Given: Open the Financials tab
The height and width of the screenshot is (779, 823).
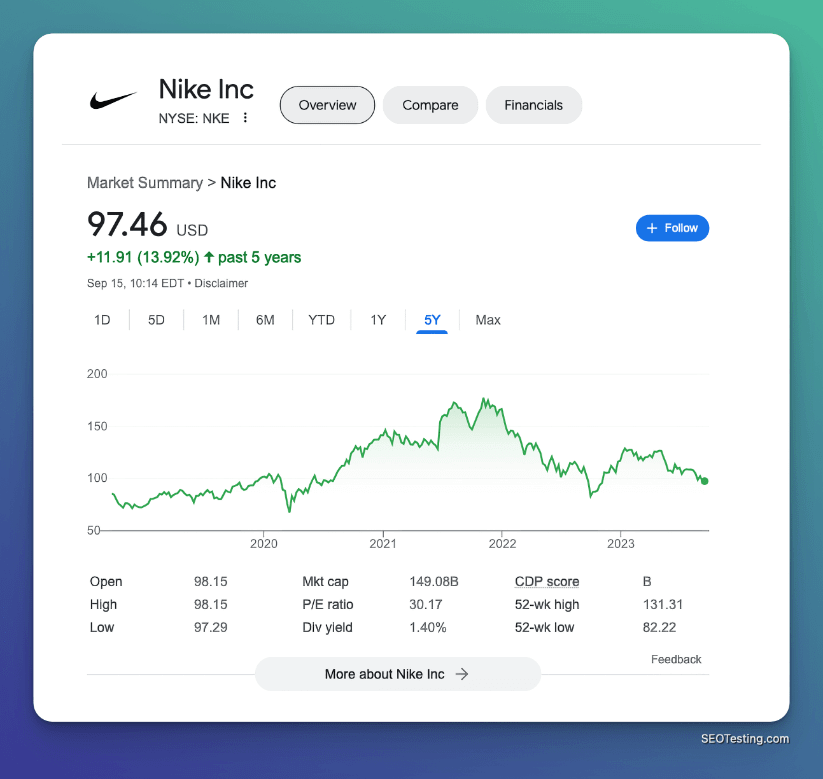Looking at the screenshot, I should [533, 105].
